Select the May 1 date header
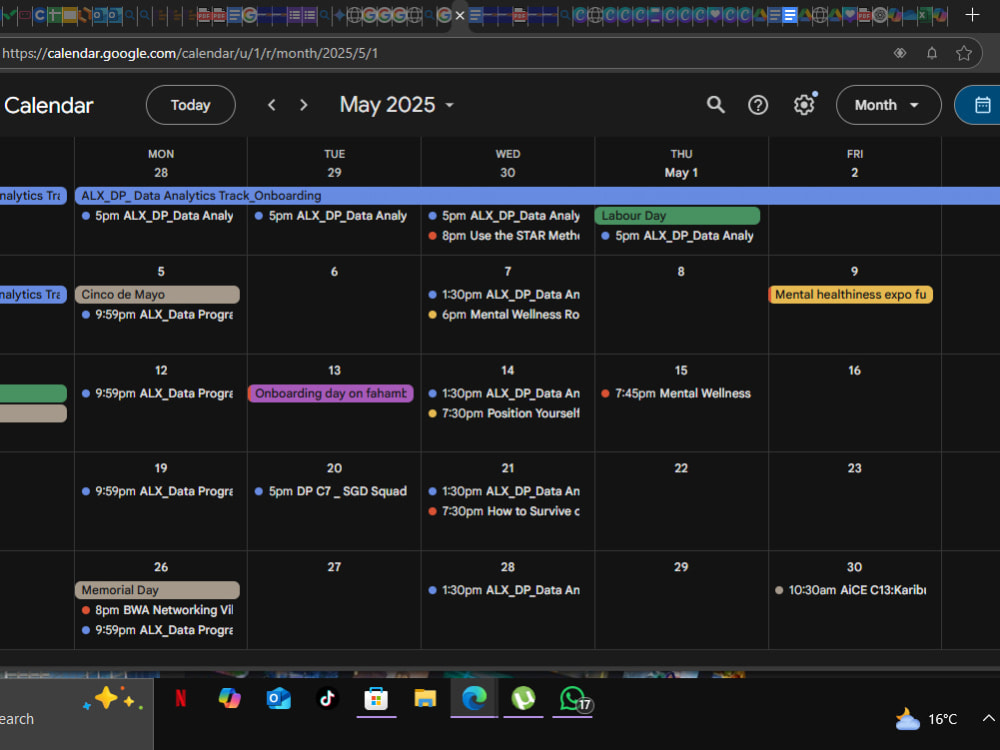The image size is (1000, 750). [x=680, y=173]
